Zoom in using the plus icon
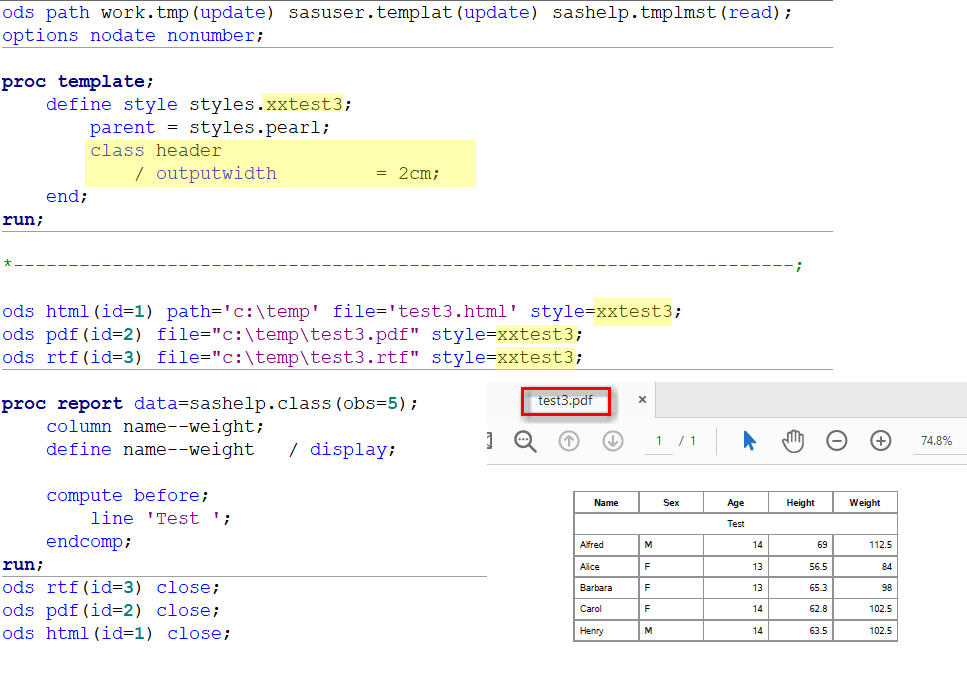The image size is (967, 682). 880,440
